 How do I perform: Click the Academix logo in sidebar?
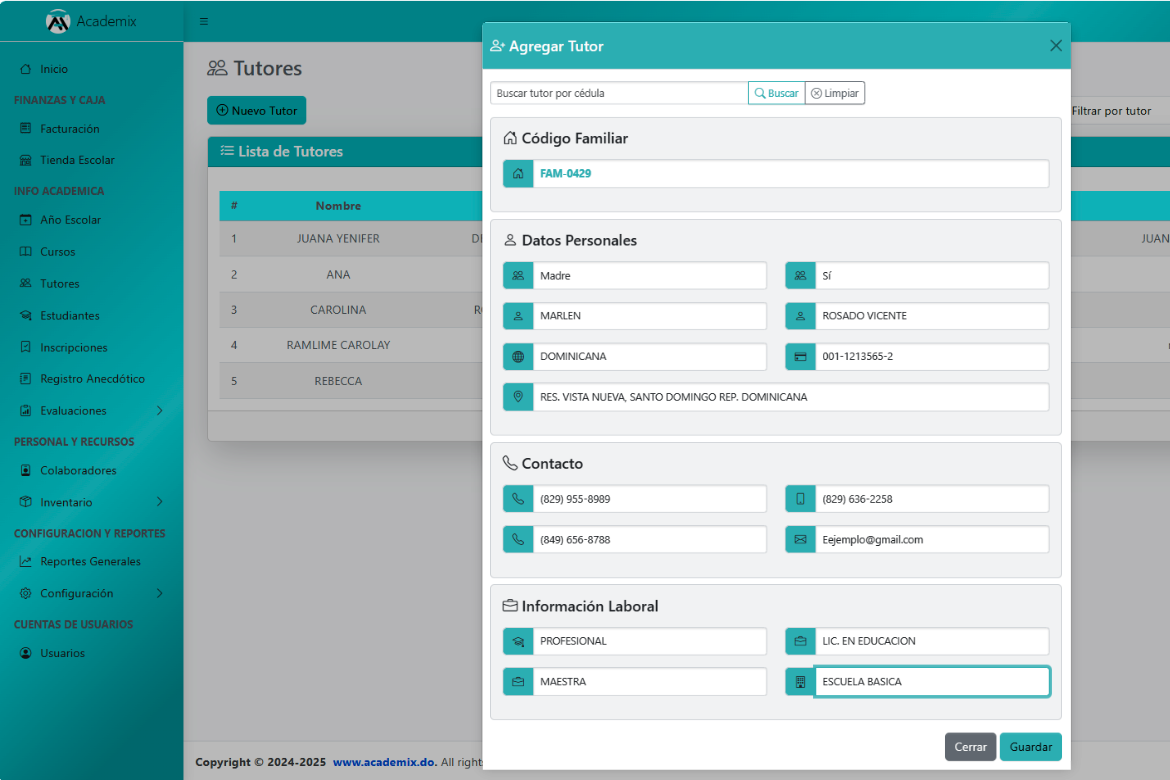point(59,21)
